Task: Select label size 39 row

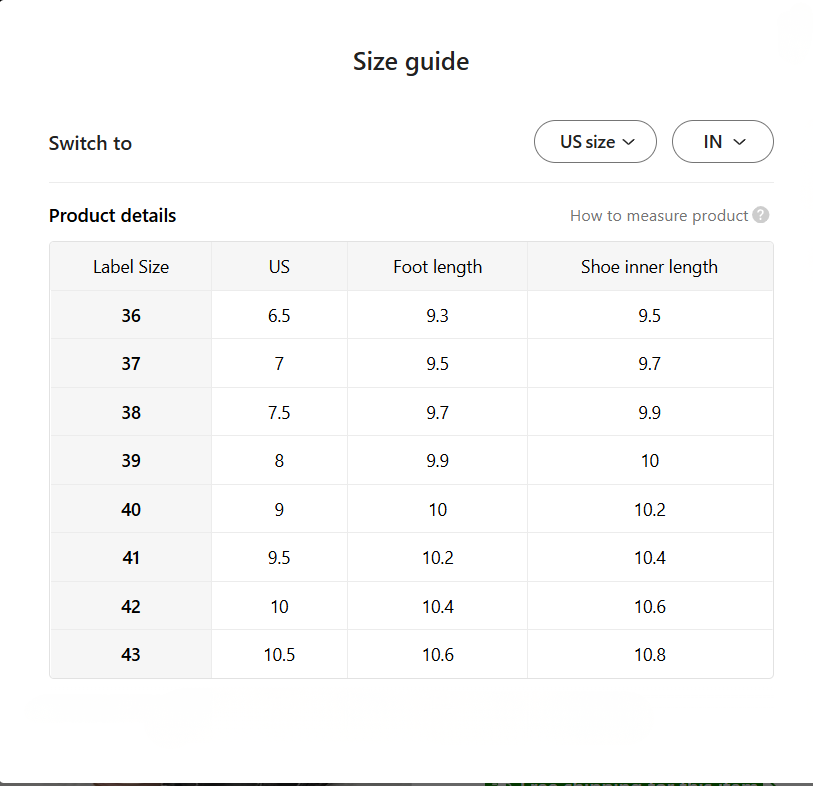Action: tap(131, 461)
